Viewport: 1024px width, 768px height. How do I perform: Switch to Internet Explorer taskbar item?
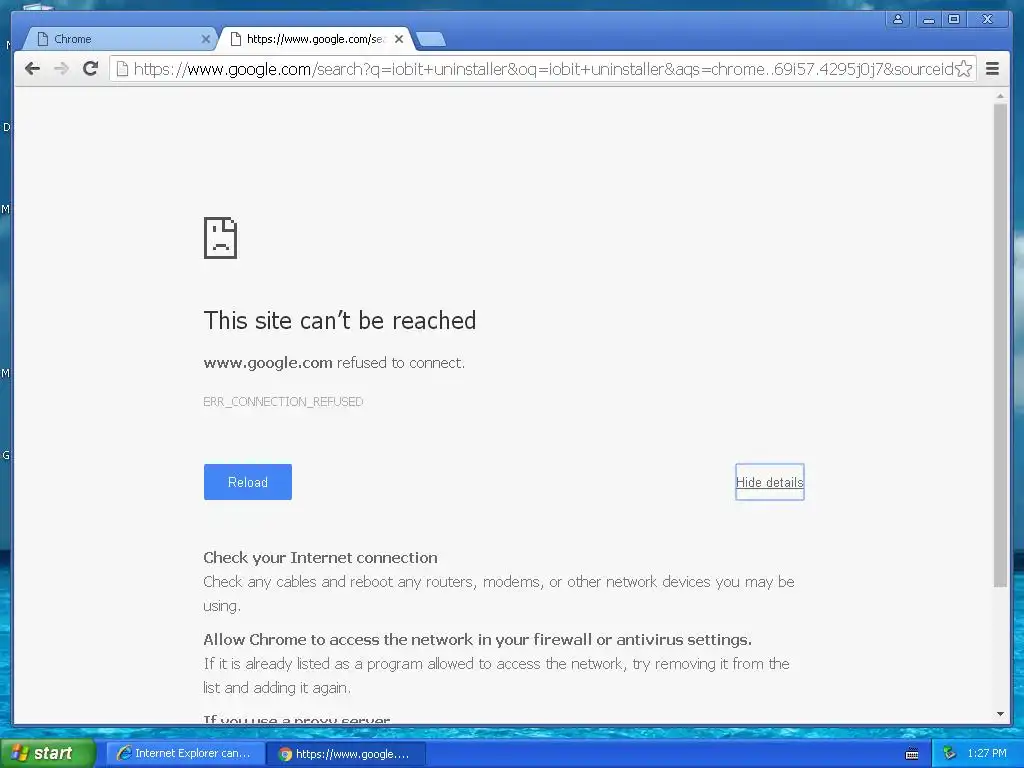[185, 754]
